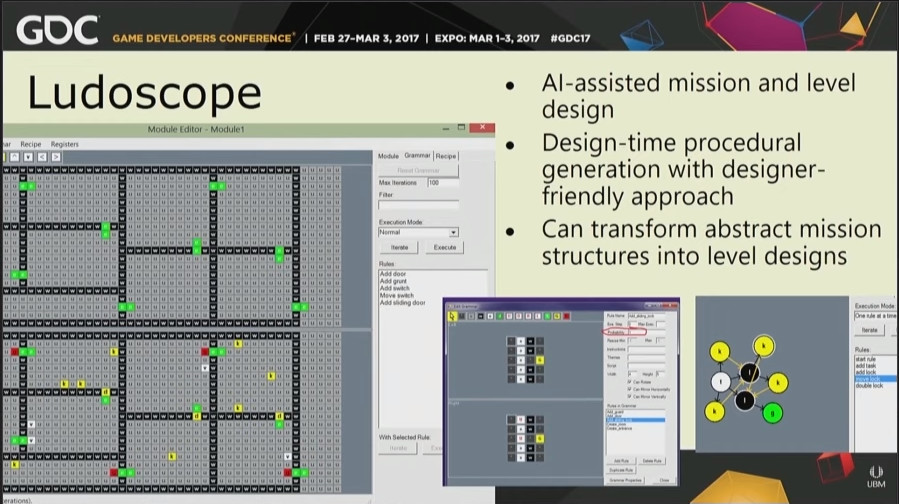Switch to the Grammar tab
Image resolution: width=899 pixels, height=504 pixels.
tap(417, 155)
